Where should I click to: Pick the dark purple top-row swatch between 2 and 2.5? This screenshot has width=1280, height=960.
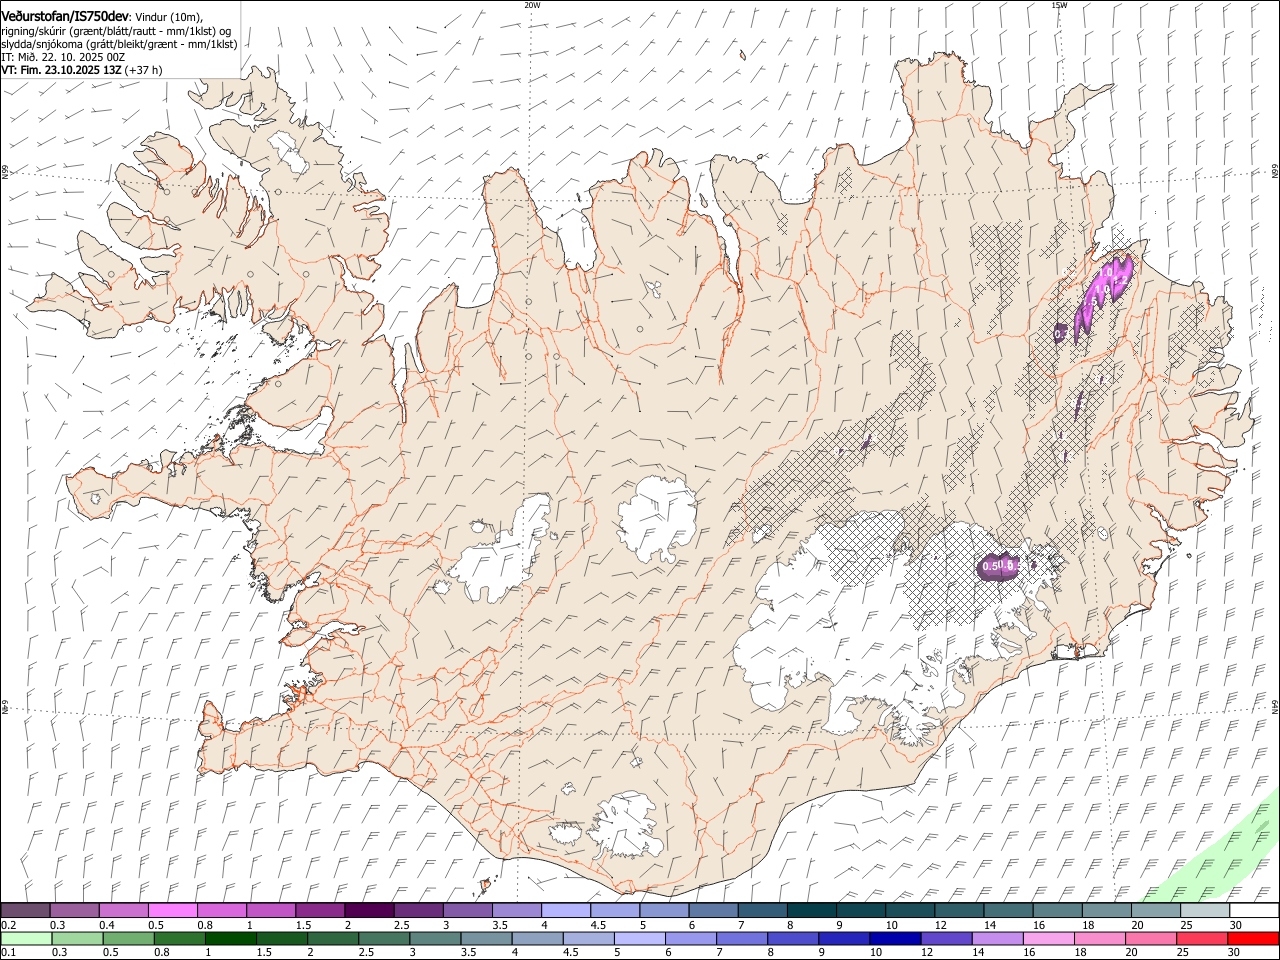pyautogui.click(x=368, y=910)
